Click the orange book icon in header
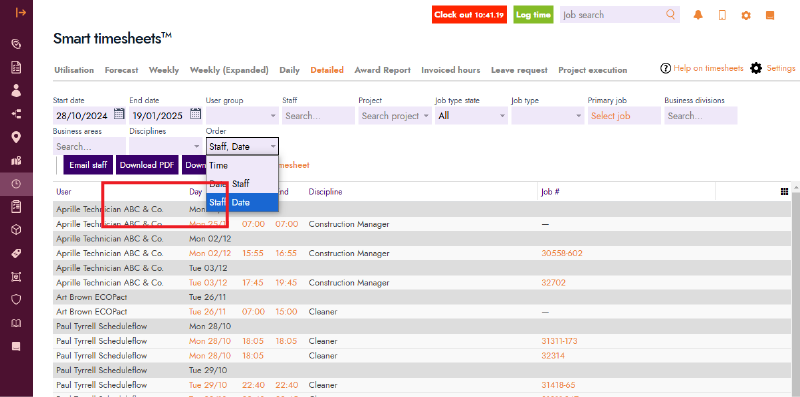 [x=770, y=15]
